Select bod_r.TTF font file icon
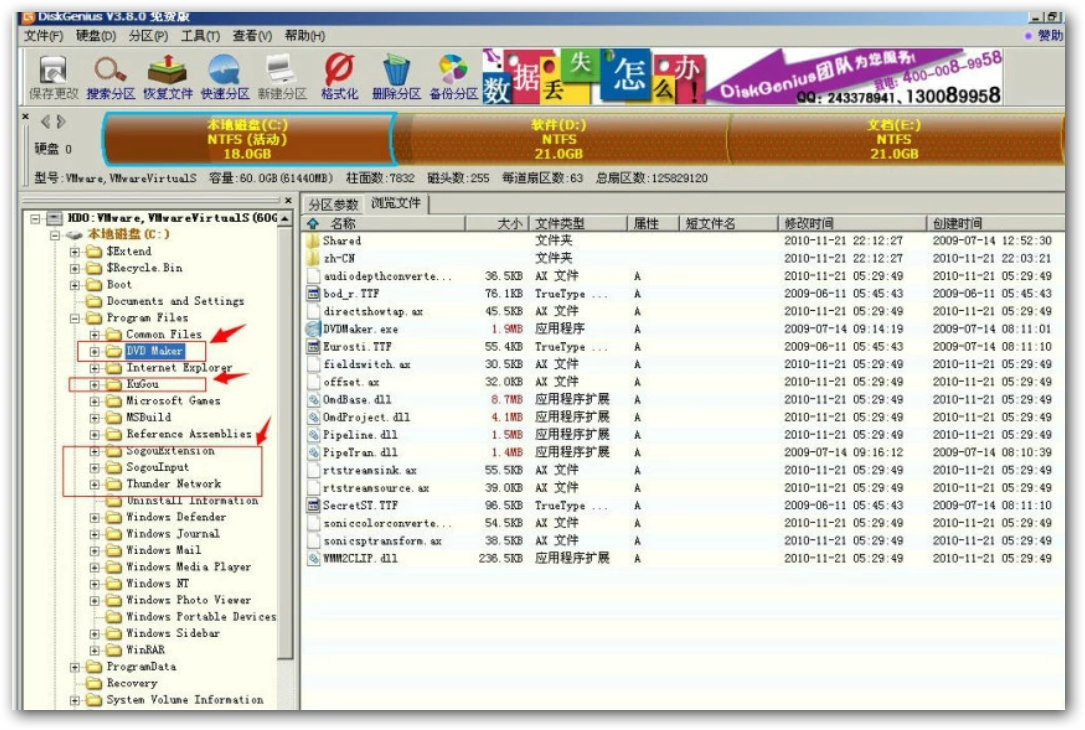The image size is (1085, 730). (x=313, y=293)
